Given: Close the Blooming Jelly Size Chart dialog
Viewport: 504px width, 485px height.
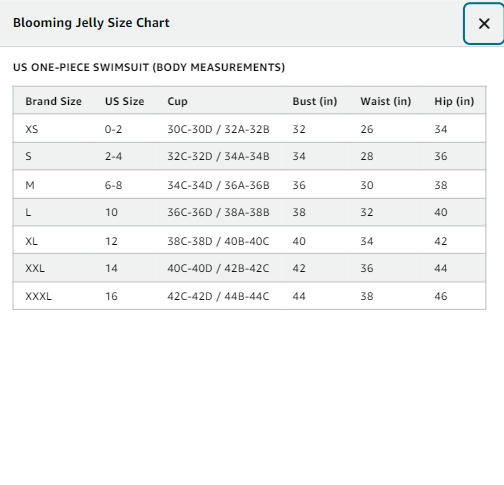Looking at the screenshot, I should pyautogui.click(x=484, y=24).
